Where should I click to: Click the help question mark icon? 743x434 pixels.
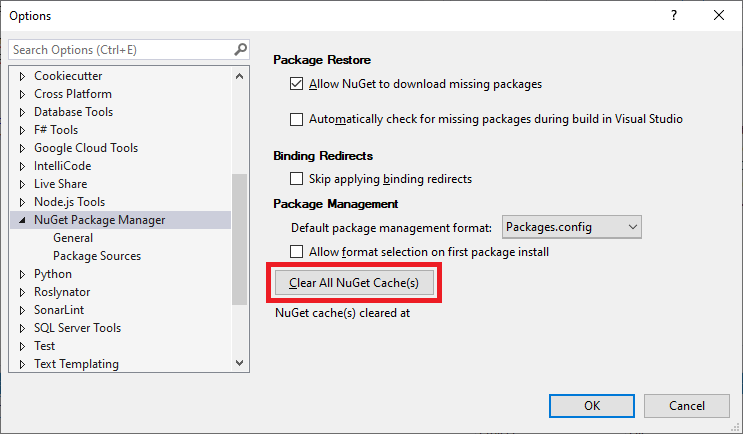coord(674,16)
